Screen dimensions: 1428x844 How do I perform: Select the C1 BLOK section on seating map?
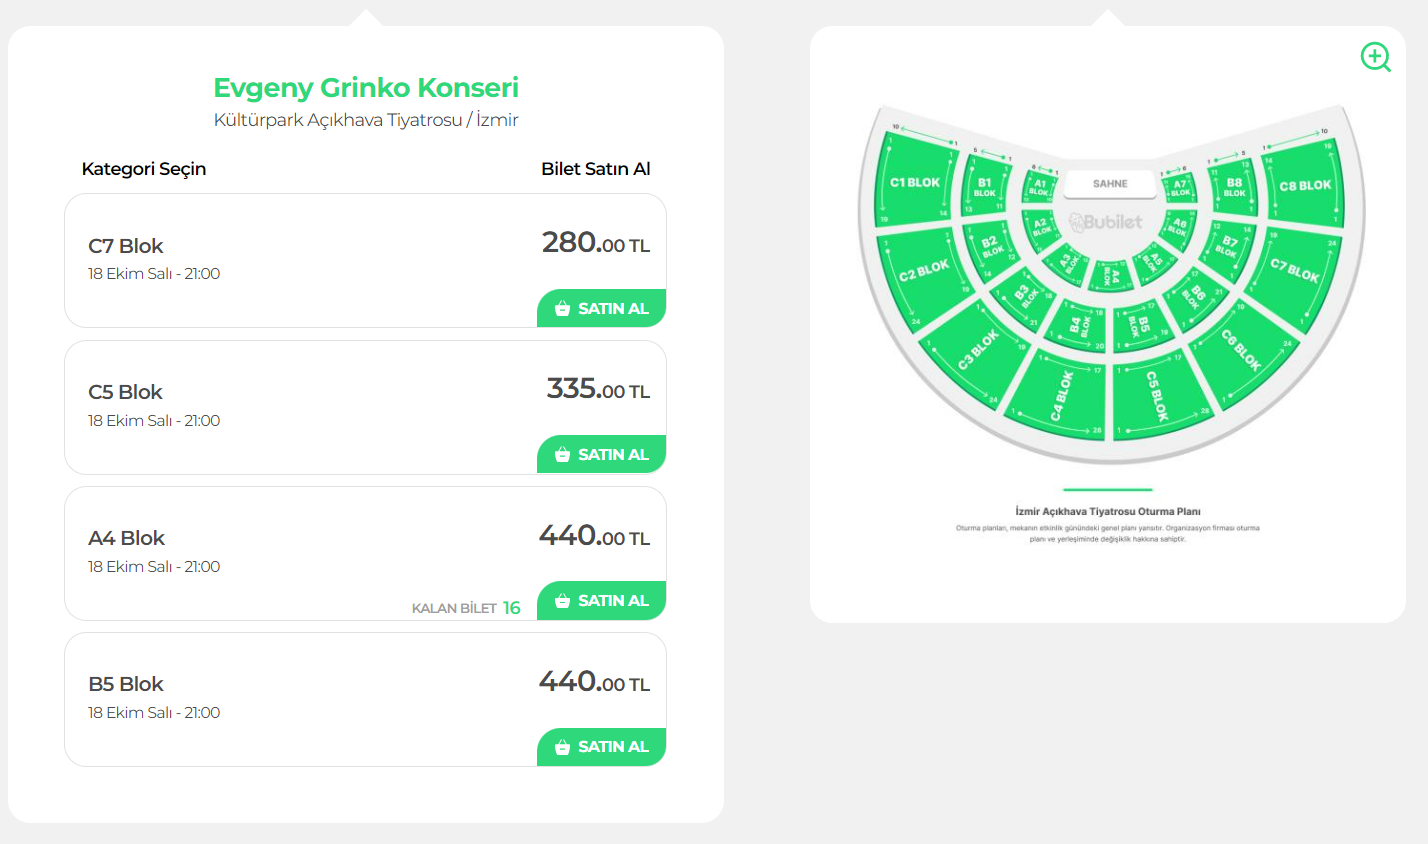[915, 183]
